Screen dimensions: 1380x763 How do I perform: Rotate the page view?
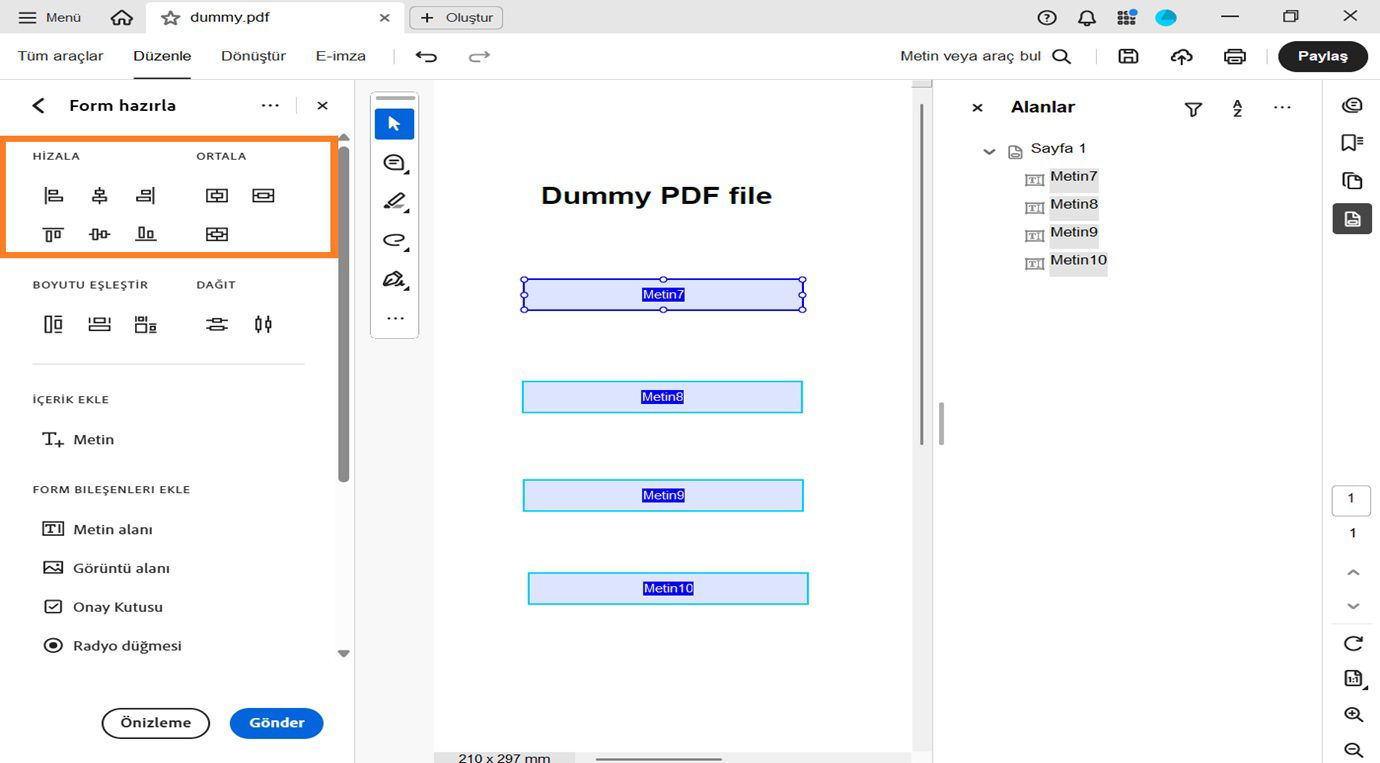click(1353, 643)
